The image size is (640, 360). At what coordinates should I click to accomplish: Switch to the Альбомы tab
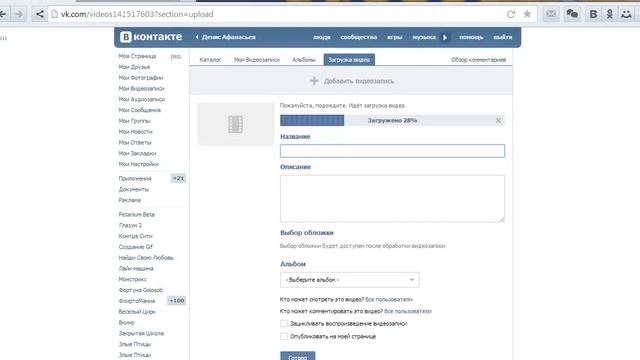tap(304, 60)
